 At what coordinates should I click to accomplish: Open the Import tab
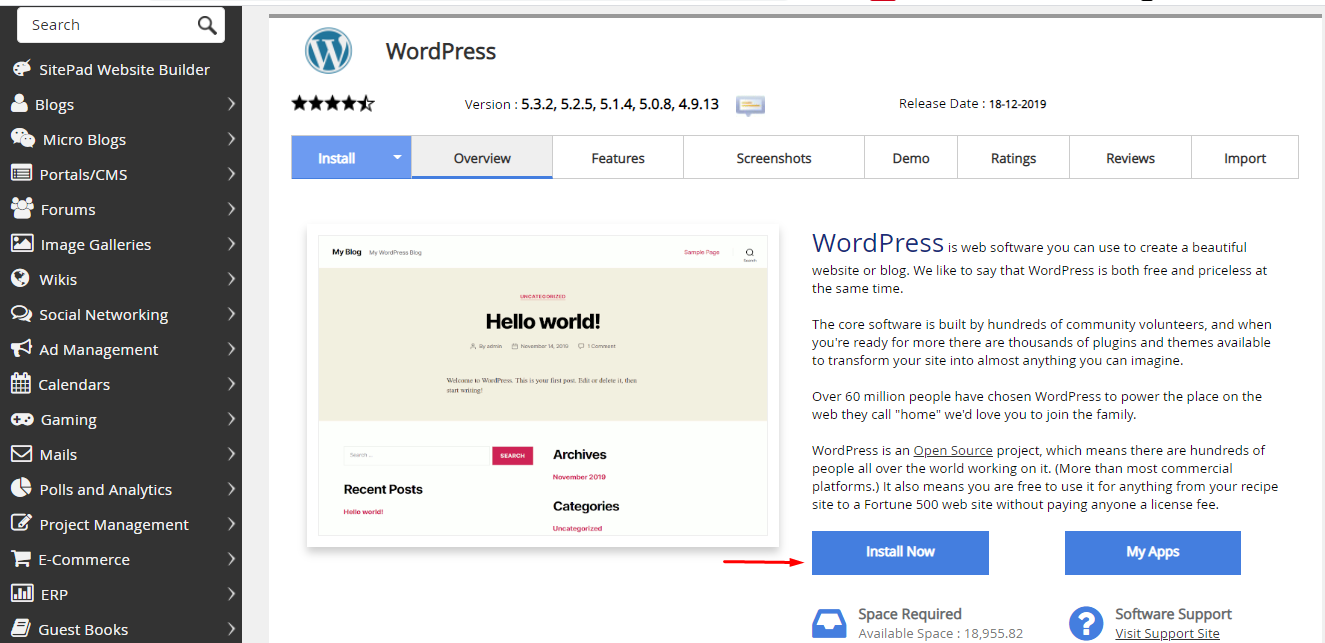pos(1245,158)
